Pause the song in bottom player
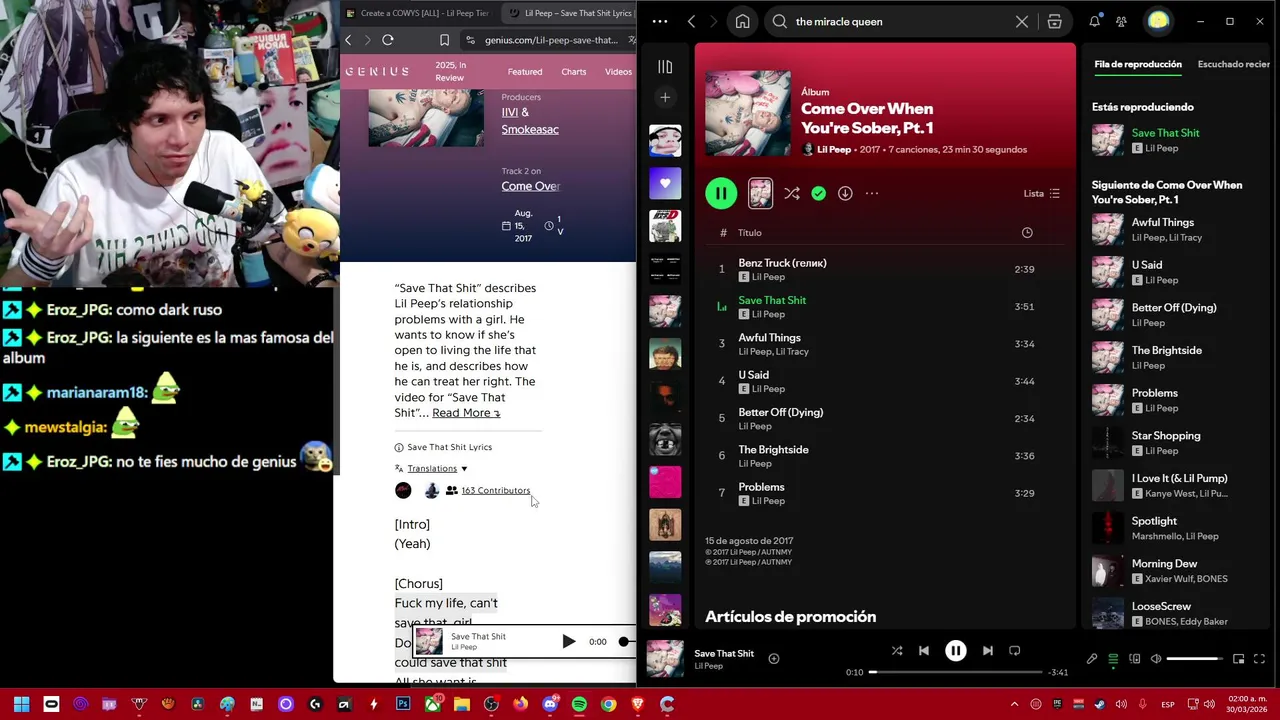This screenshot has width=1280, height=720. coord(956,651)
